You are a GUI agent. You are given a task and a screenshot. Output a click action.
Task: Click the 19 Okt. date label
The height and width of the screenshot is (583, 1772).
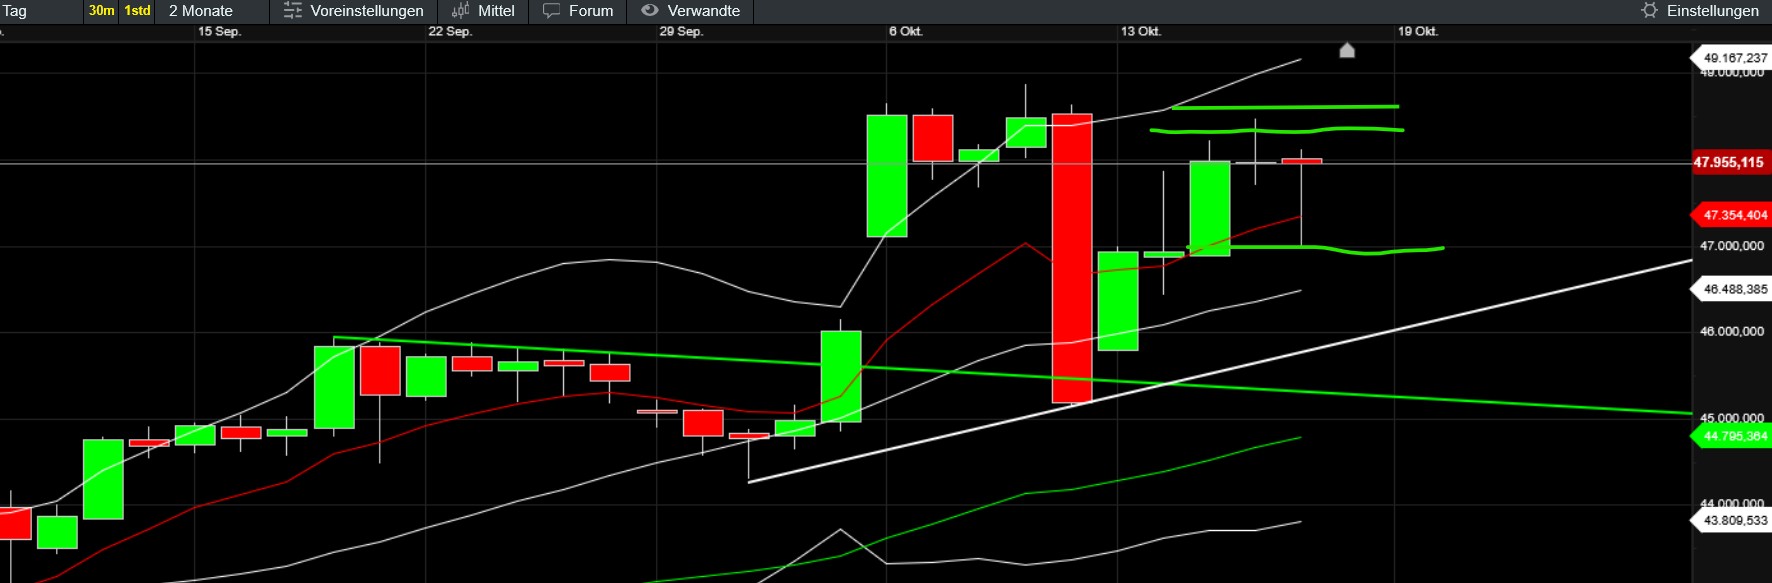(x=1418, y=32)
